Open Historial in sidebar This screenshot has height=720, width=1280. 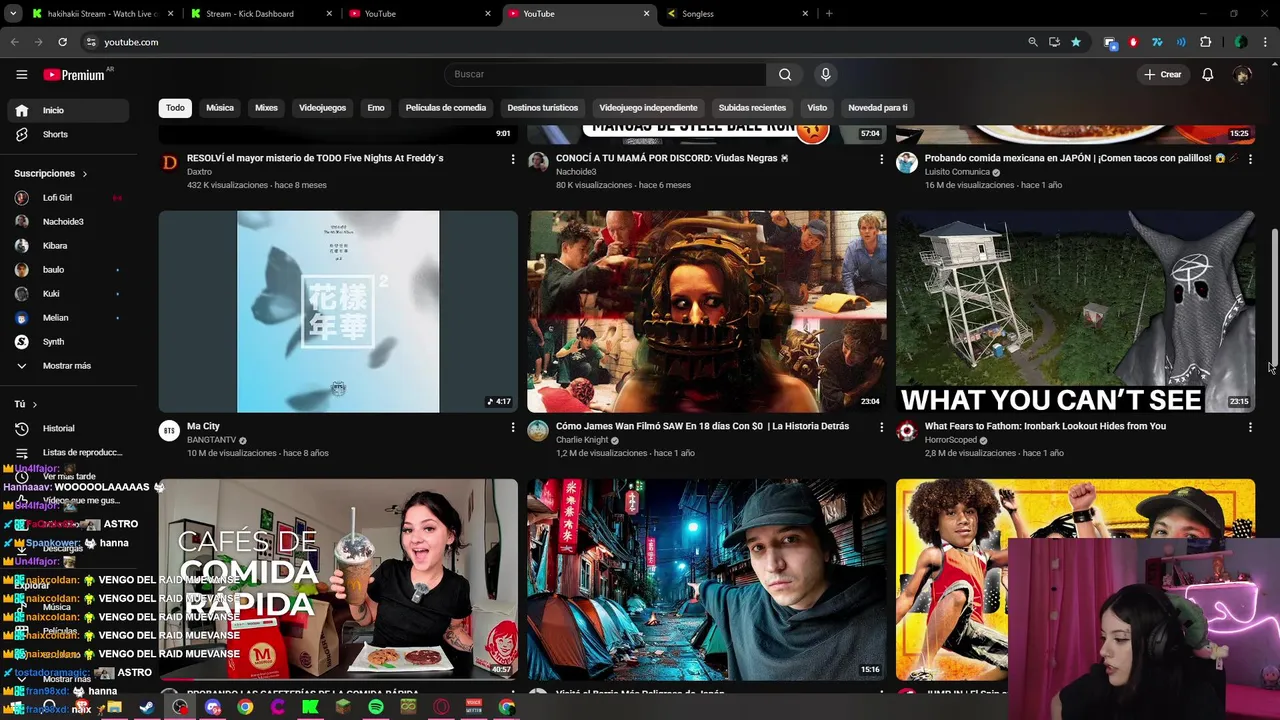tap(68, 428)
